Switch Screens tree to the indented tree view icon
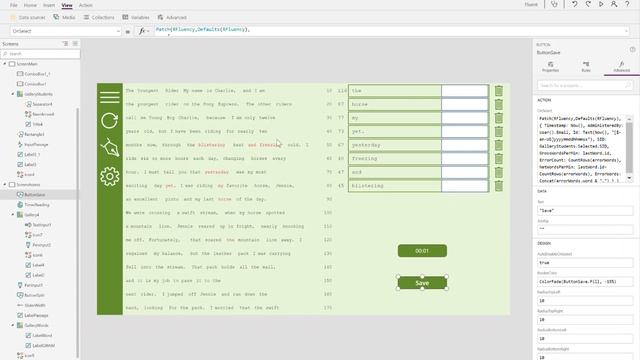640x360 pixels. click(65, 44)
